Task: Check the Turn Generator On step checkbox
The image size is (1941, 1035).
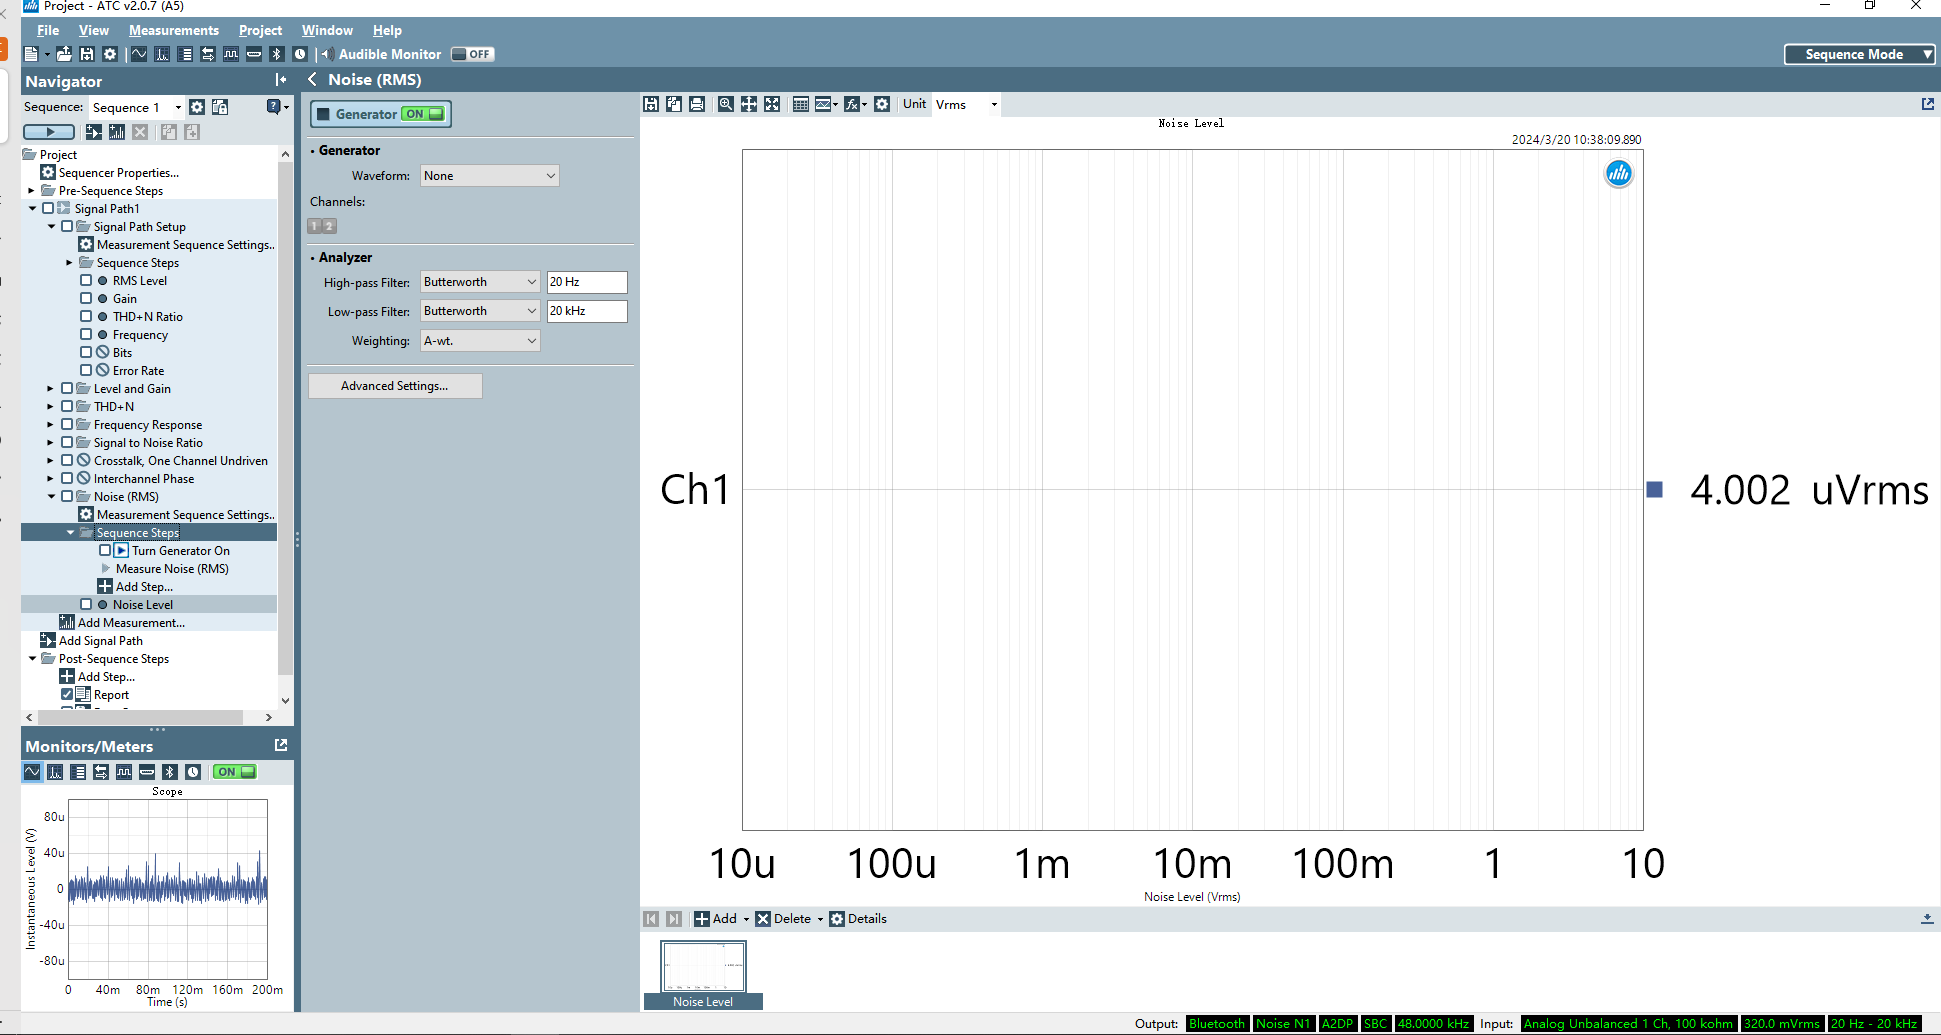Action: (x=105, y=551)
